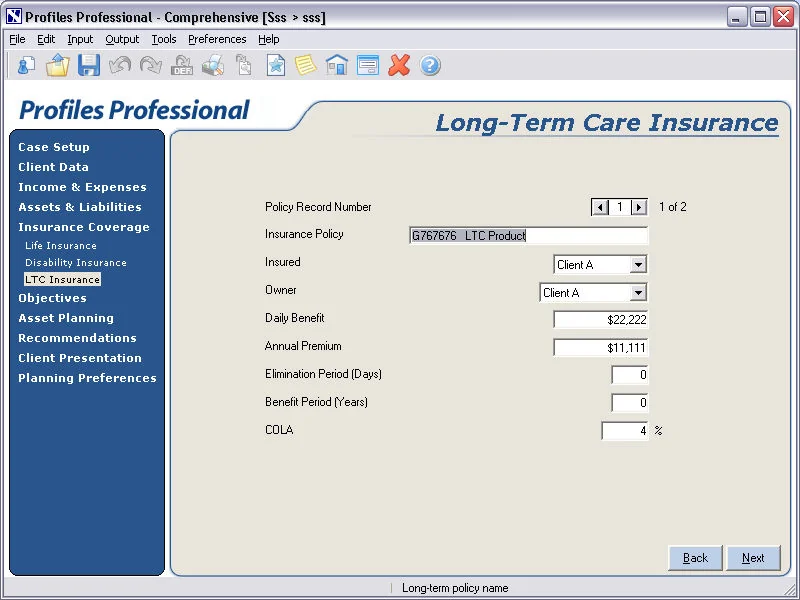This screenshot has width=800, height=600.
Task: Maximize the Profiles Professional window
Action: point(760,17)
